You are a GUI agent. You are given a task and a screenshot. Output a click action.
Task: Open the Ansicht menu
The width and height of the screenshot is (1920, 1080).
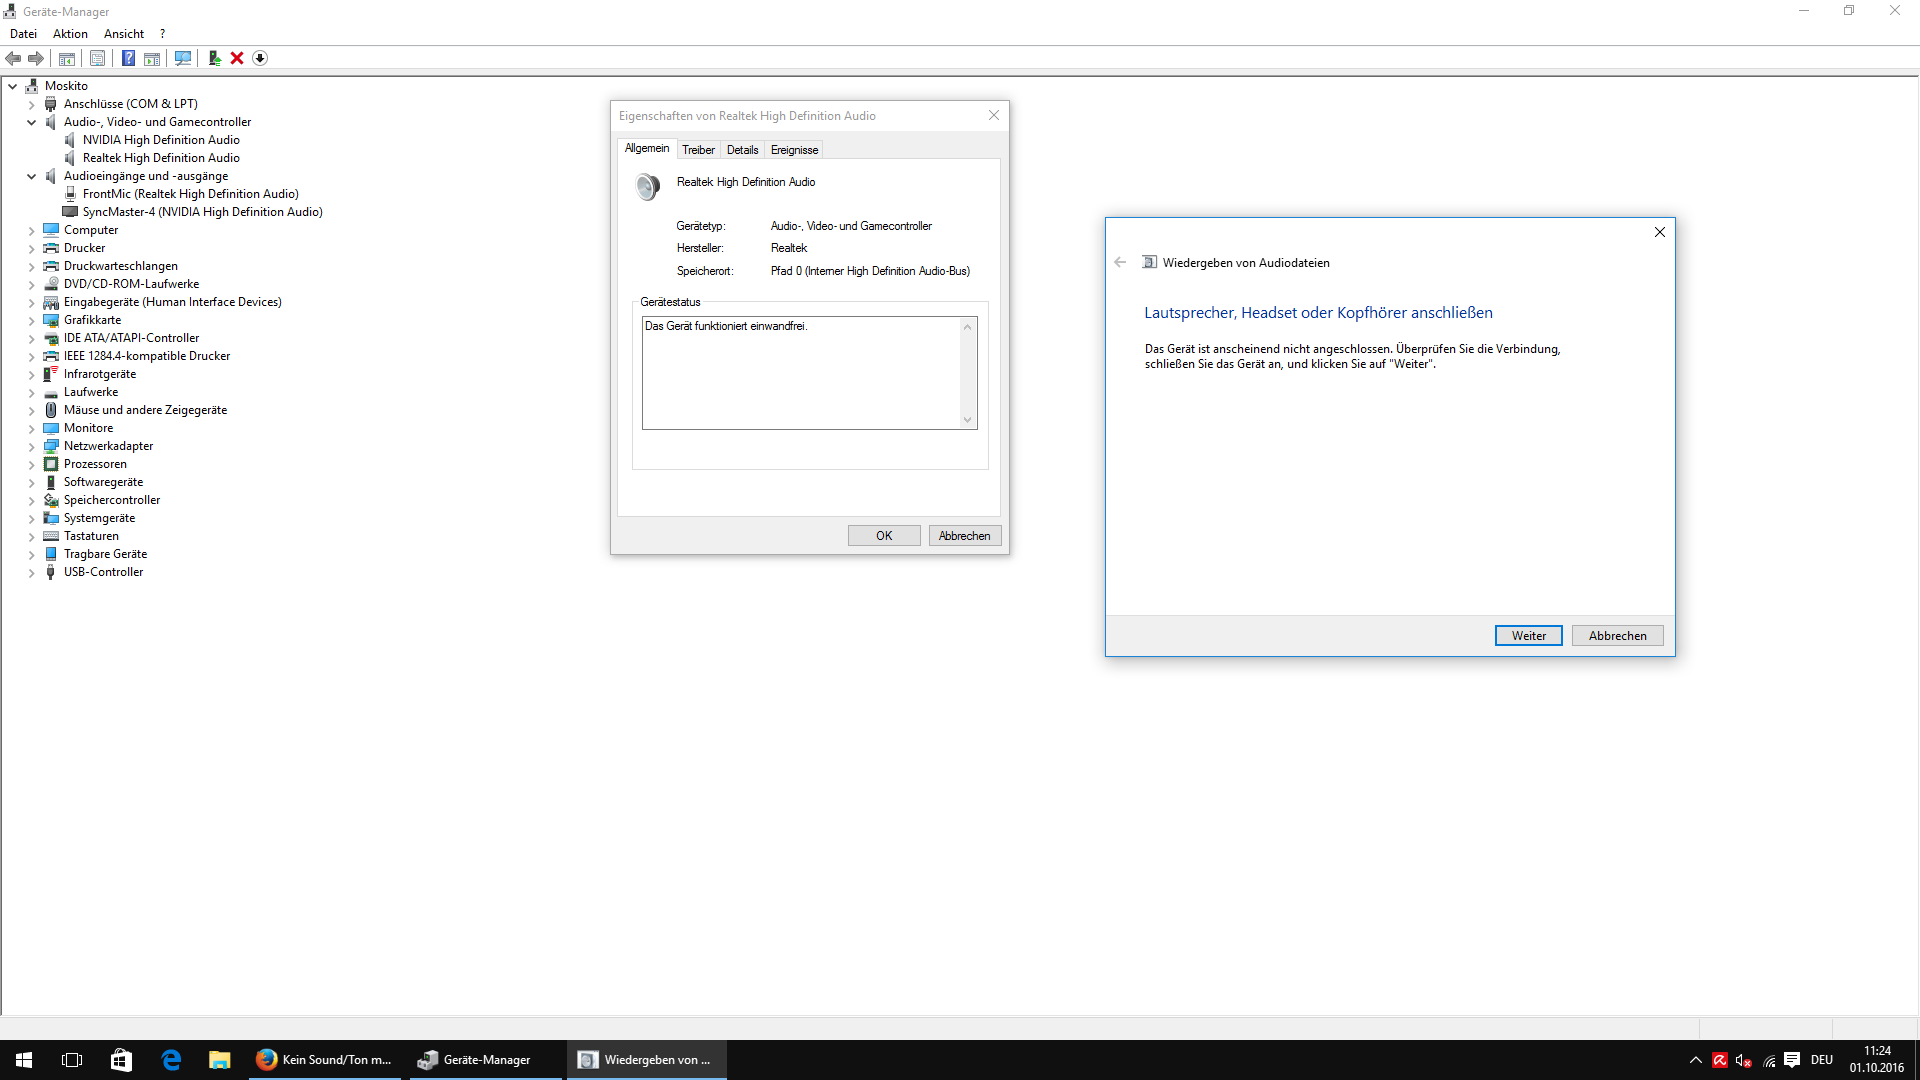[x=124, y=34]
